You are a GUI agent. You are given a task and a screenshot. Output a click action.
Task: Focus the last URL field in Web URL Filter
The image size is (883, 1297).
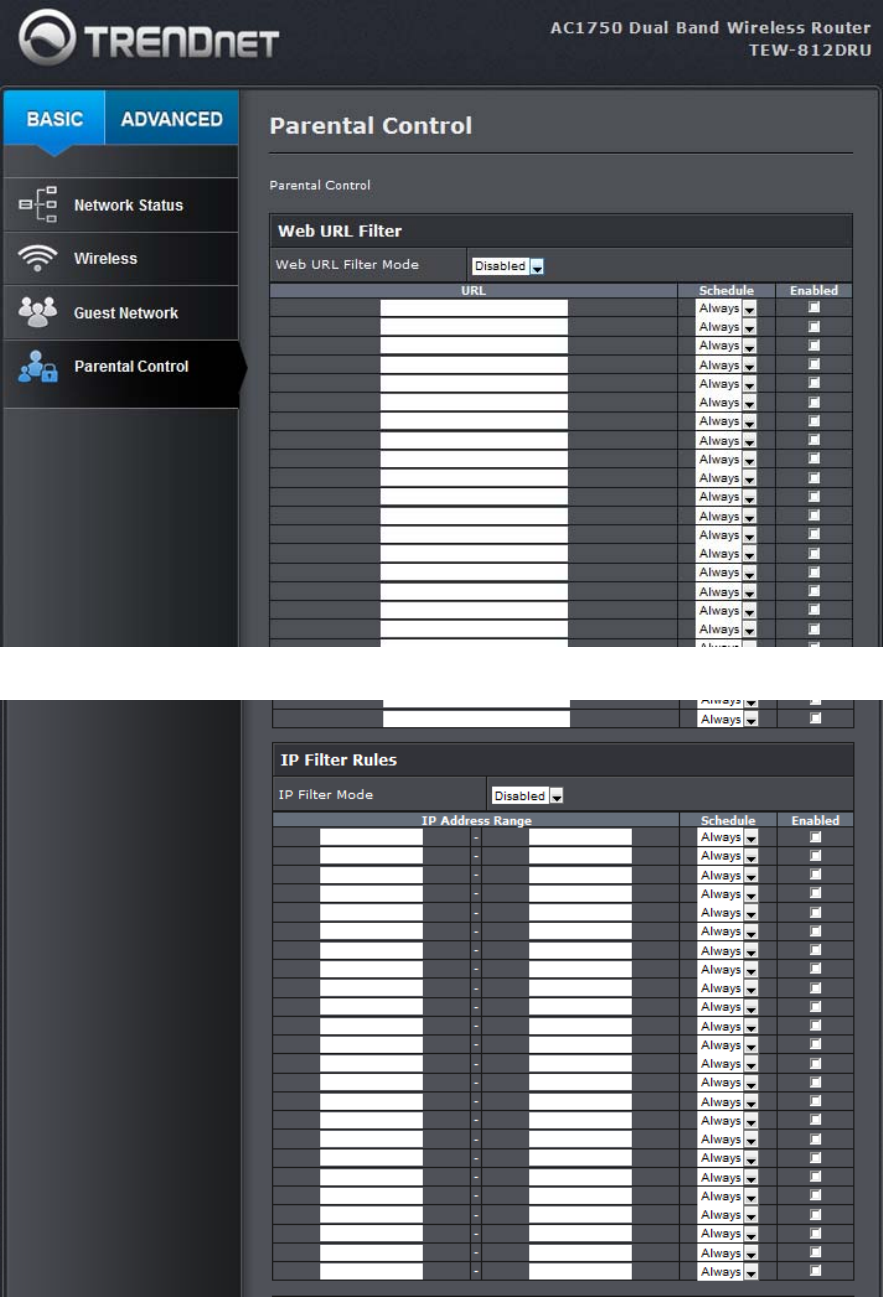click(477, 719)
